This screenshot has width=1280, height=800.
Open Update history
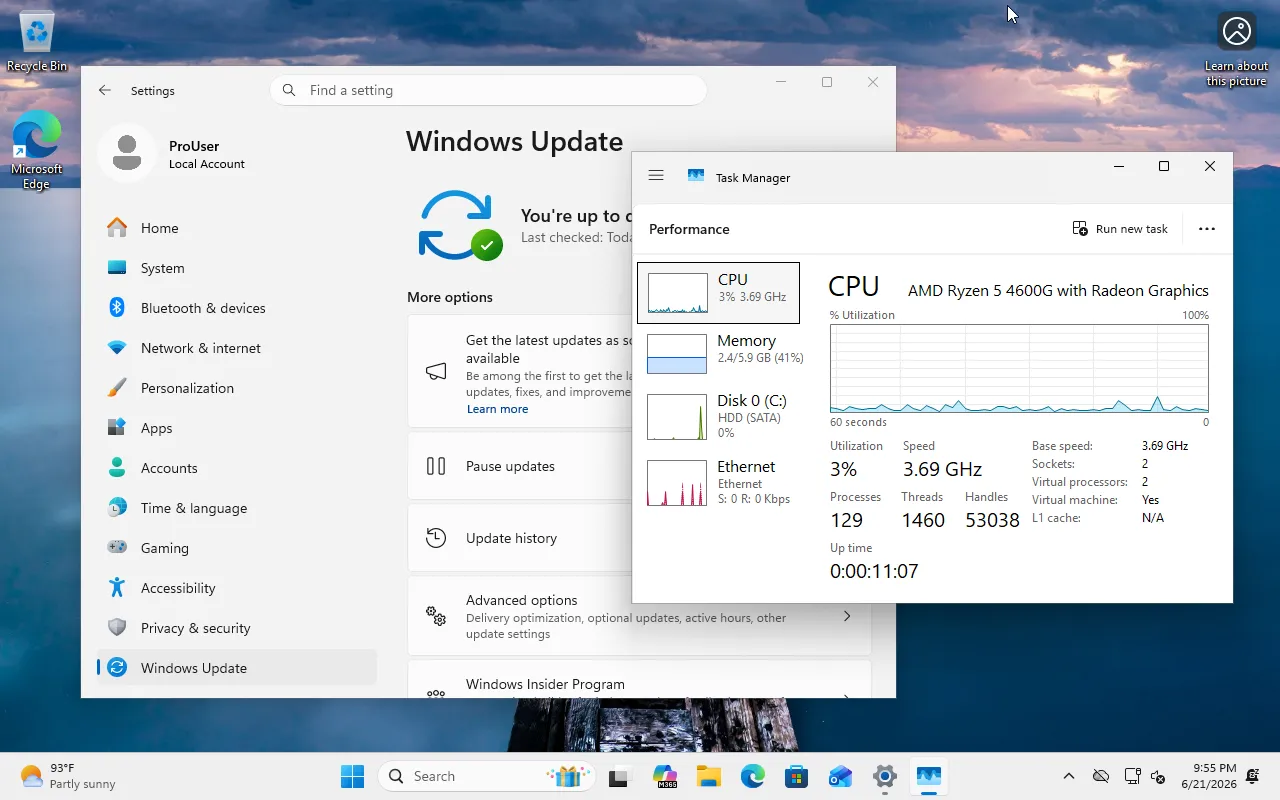(x=520, y=538)
